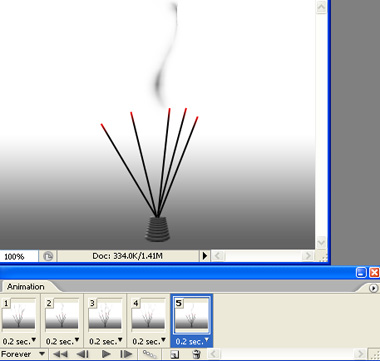
Task: Step back to the previous frame
Action: [82, 354]
